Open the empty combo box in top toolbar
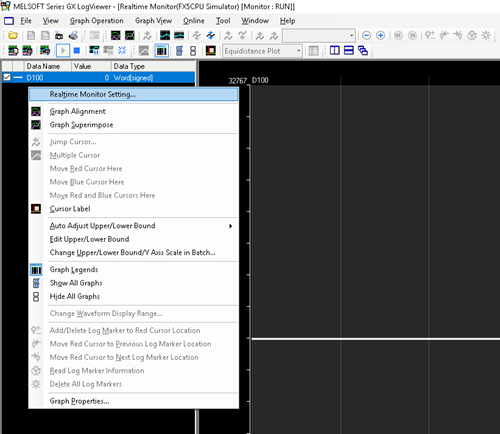The width and height of the screenshot is (500, 434). pos(319,35)
